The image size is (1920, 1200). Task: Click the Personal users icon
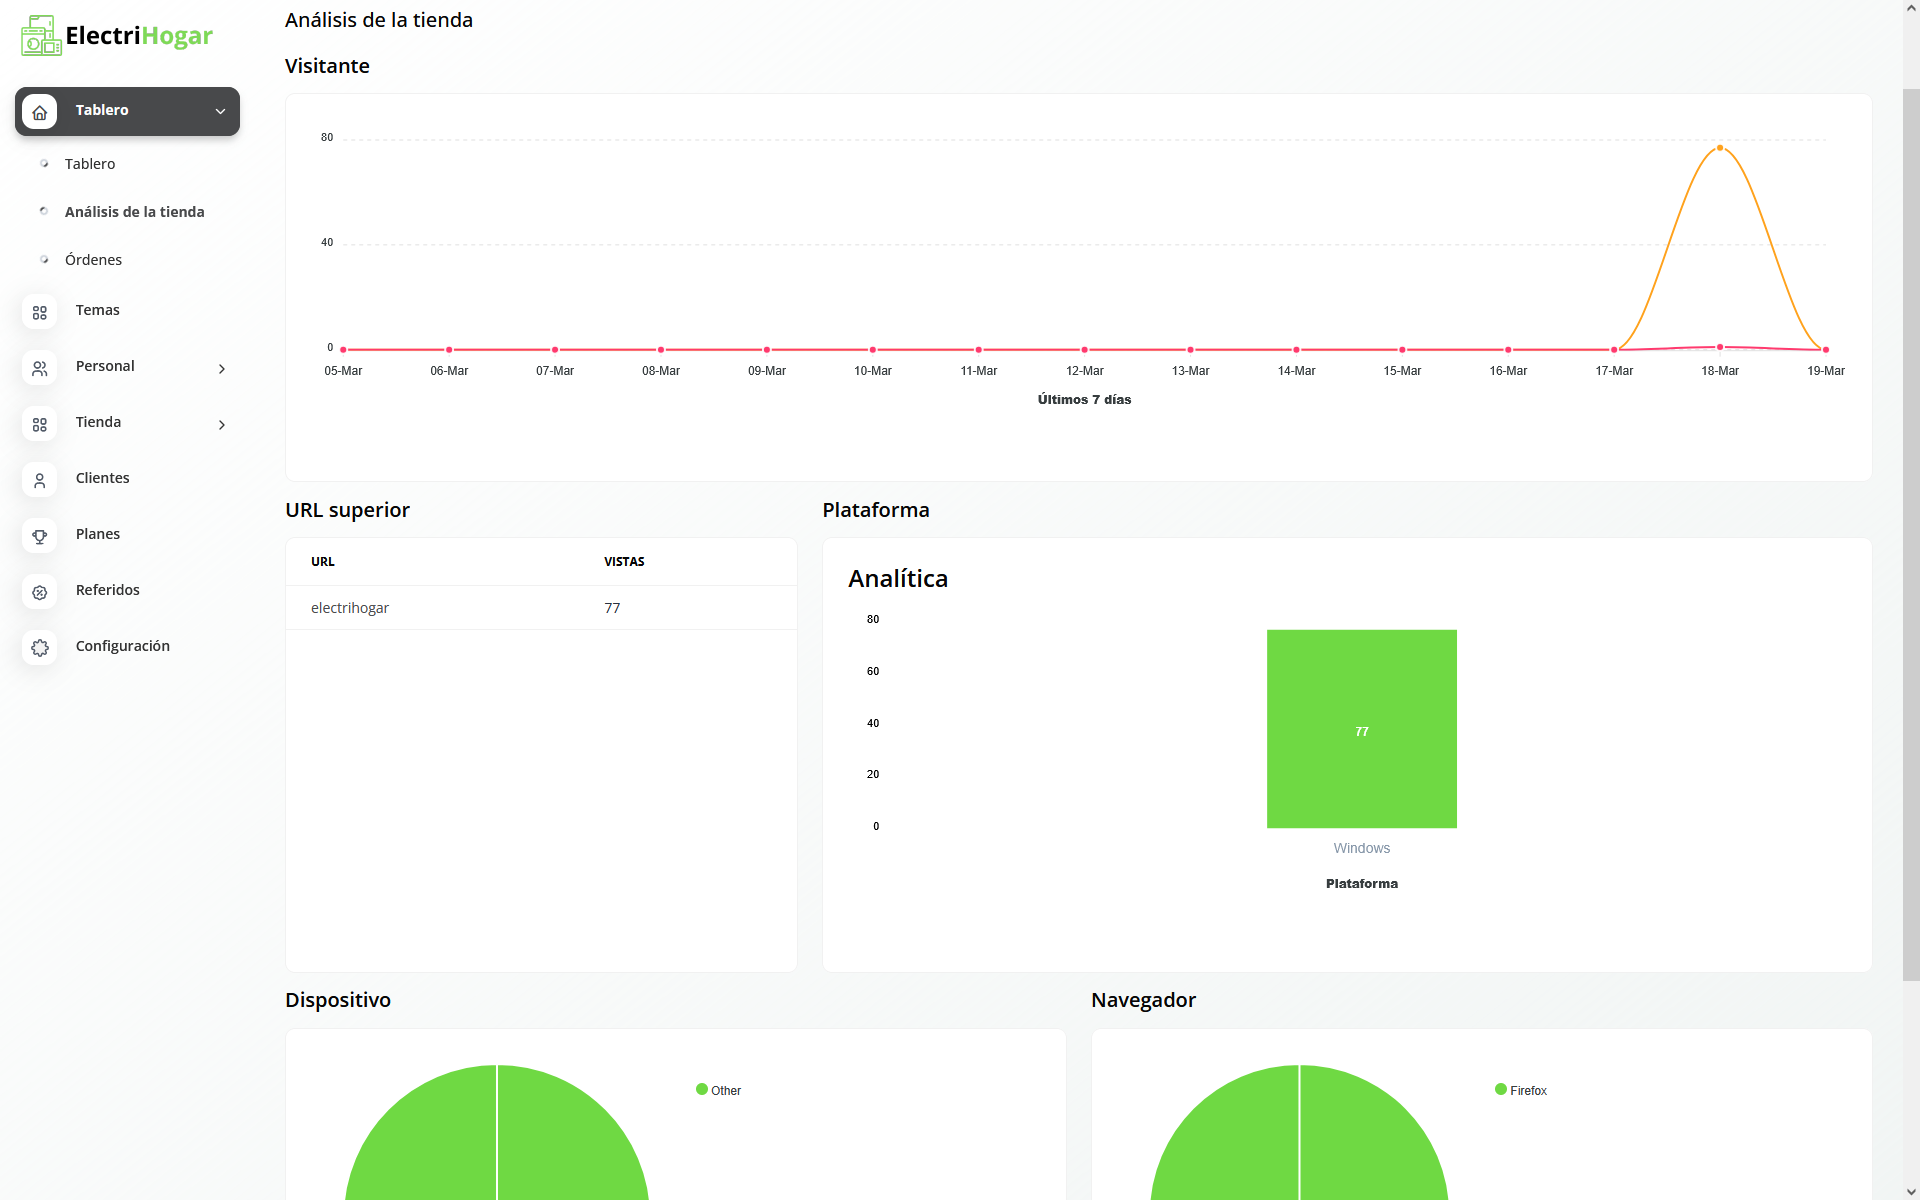40,368
